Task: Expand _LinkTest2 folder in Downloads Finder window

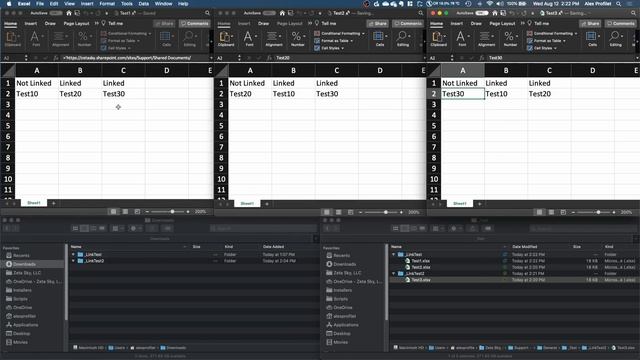Action: coord(73,261)
